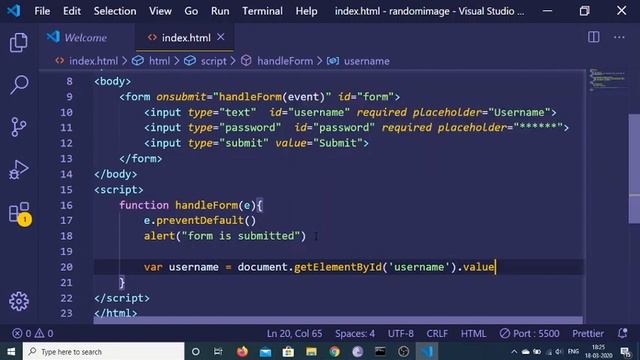Change the CRLF end of line sequence
Image resolution: width=640 pixels, height=360 pixels.
click(437, 333)
